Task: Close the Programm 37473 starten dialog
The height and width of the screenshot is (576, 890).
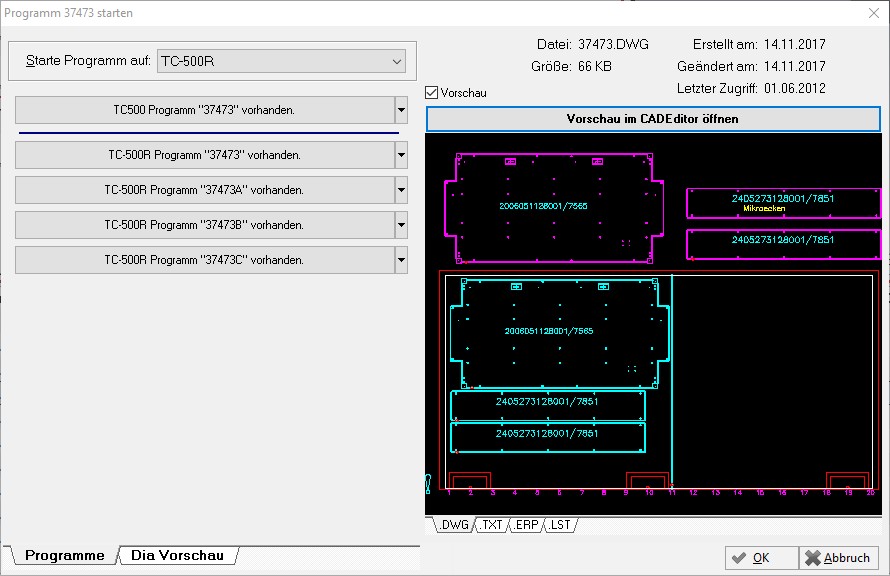Action: (874, 13)
